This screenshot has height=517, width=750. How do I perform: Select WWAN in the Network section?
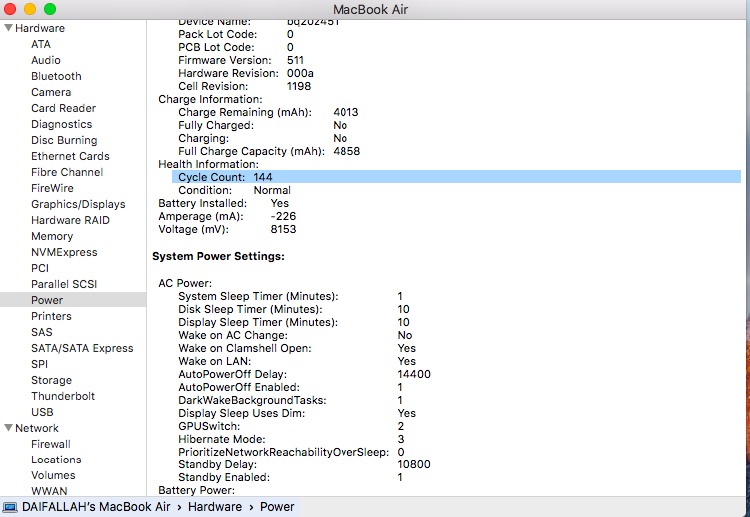click(x=49, y=492)
